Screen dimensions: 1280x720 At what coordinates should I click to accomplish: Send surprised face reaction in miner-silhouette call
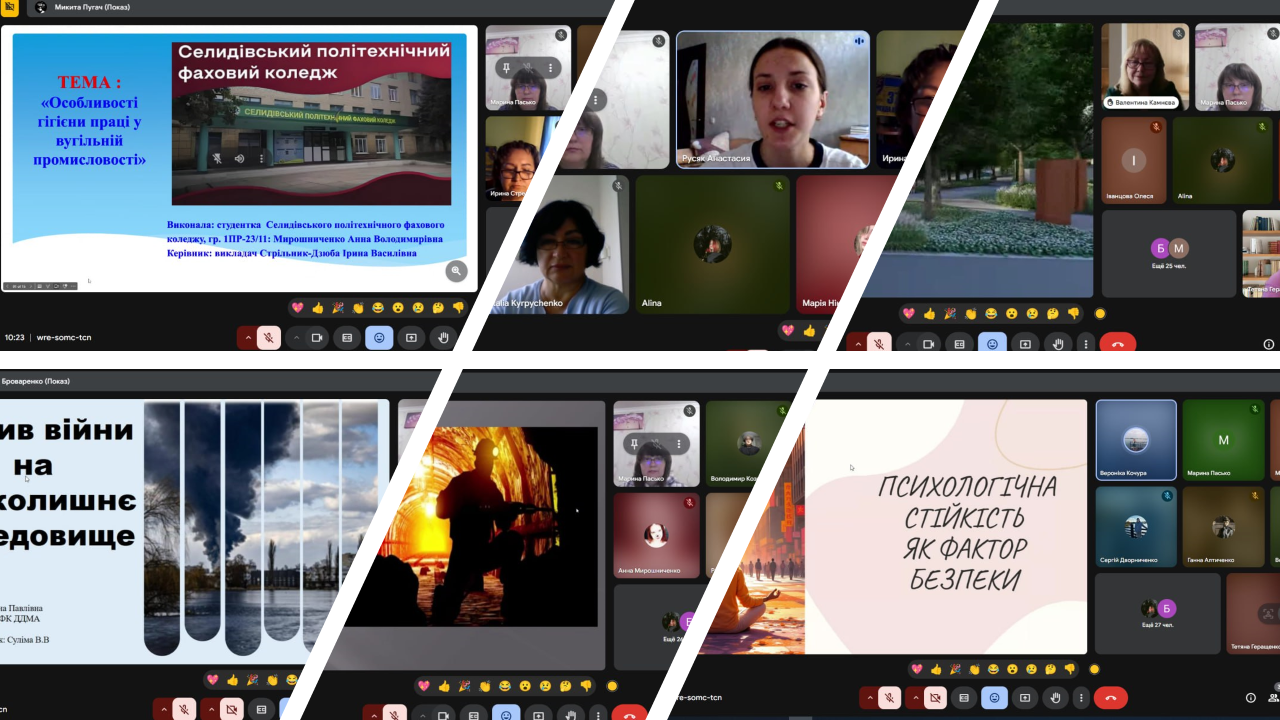pyautogui.click(x=525, y=686)
